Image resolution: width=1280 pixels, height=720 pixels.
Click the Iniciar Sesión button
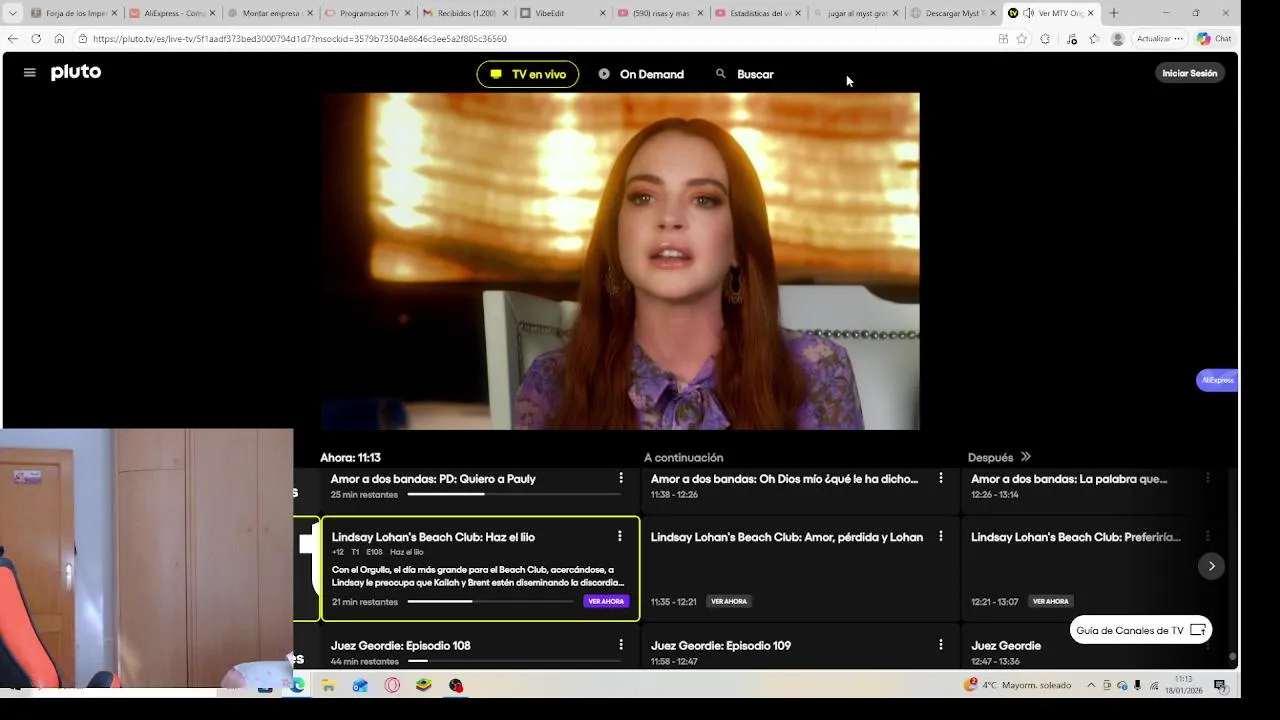pos(1190,73)
